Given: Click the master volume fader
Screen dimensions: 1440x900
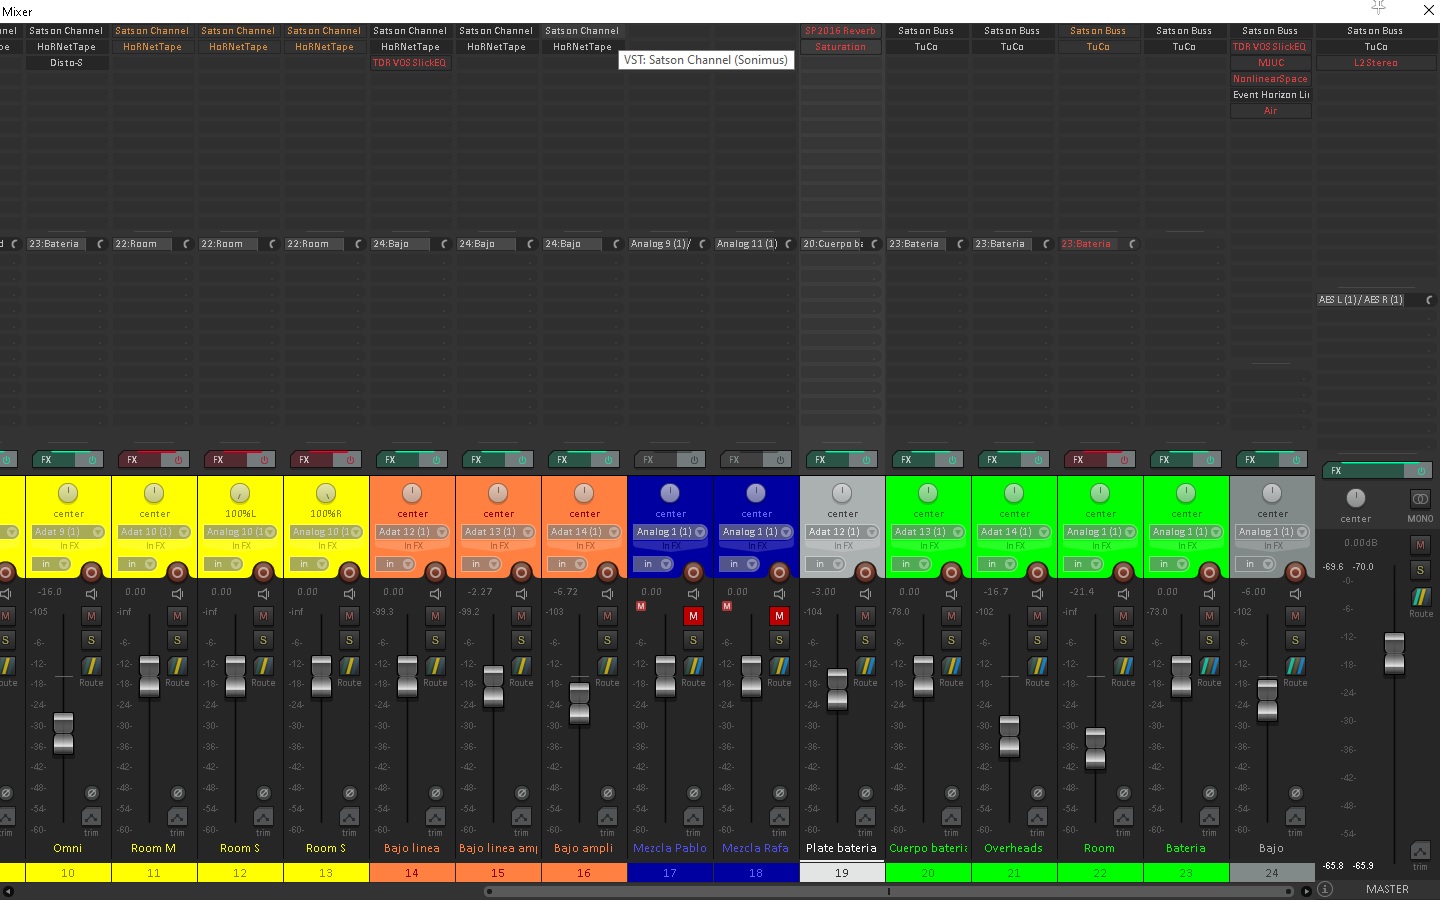Looking at the screenshot, I should coord(1394,655).
